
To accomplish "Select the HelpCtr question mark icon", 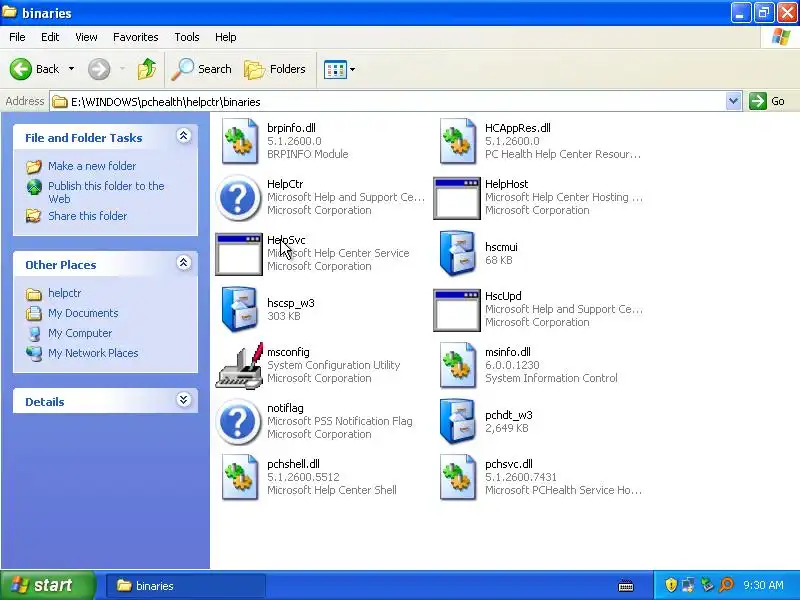I will tap(238, 197).
